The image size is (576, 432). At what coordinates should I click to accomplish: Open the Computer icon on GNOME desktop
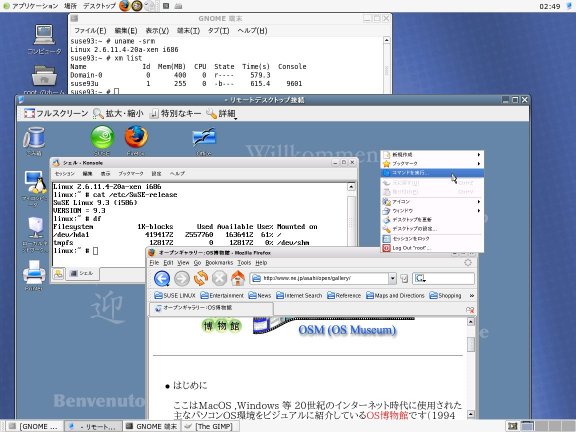[44, 40]
